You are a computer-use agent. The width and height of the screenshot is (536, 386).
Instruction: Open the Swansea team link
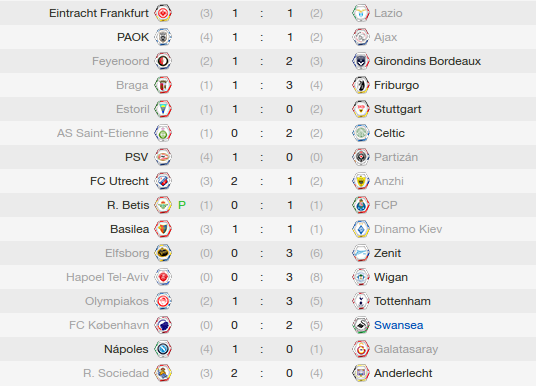(x=399, y=325)
